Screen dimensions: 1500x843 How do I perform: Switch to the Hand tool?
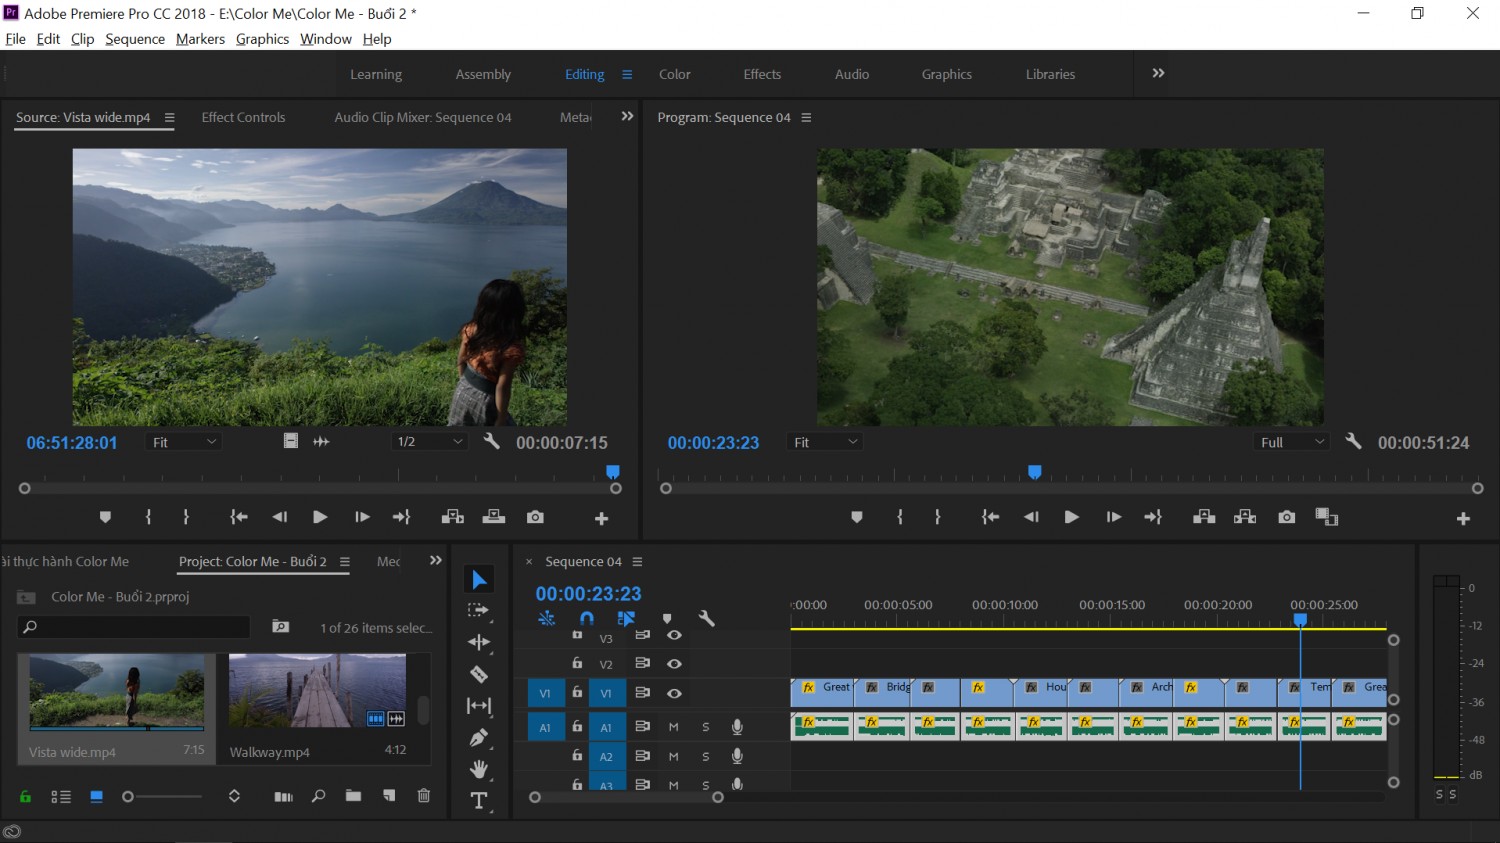click(479, 769)
